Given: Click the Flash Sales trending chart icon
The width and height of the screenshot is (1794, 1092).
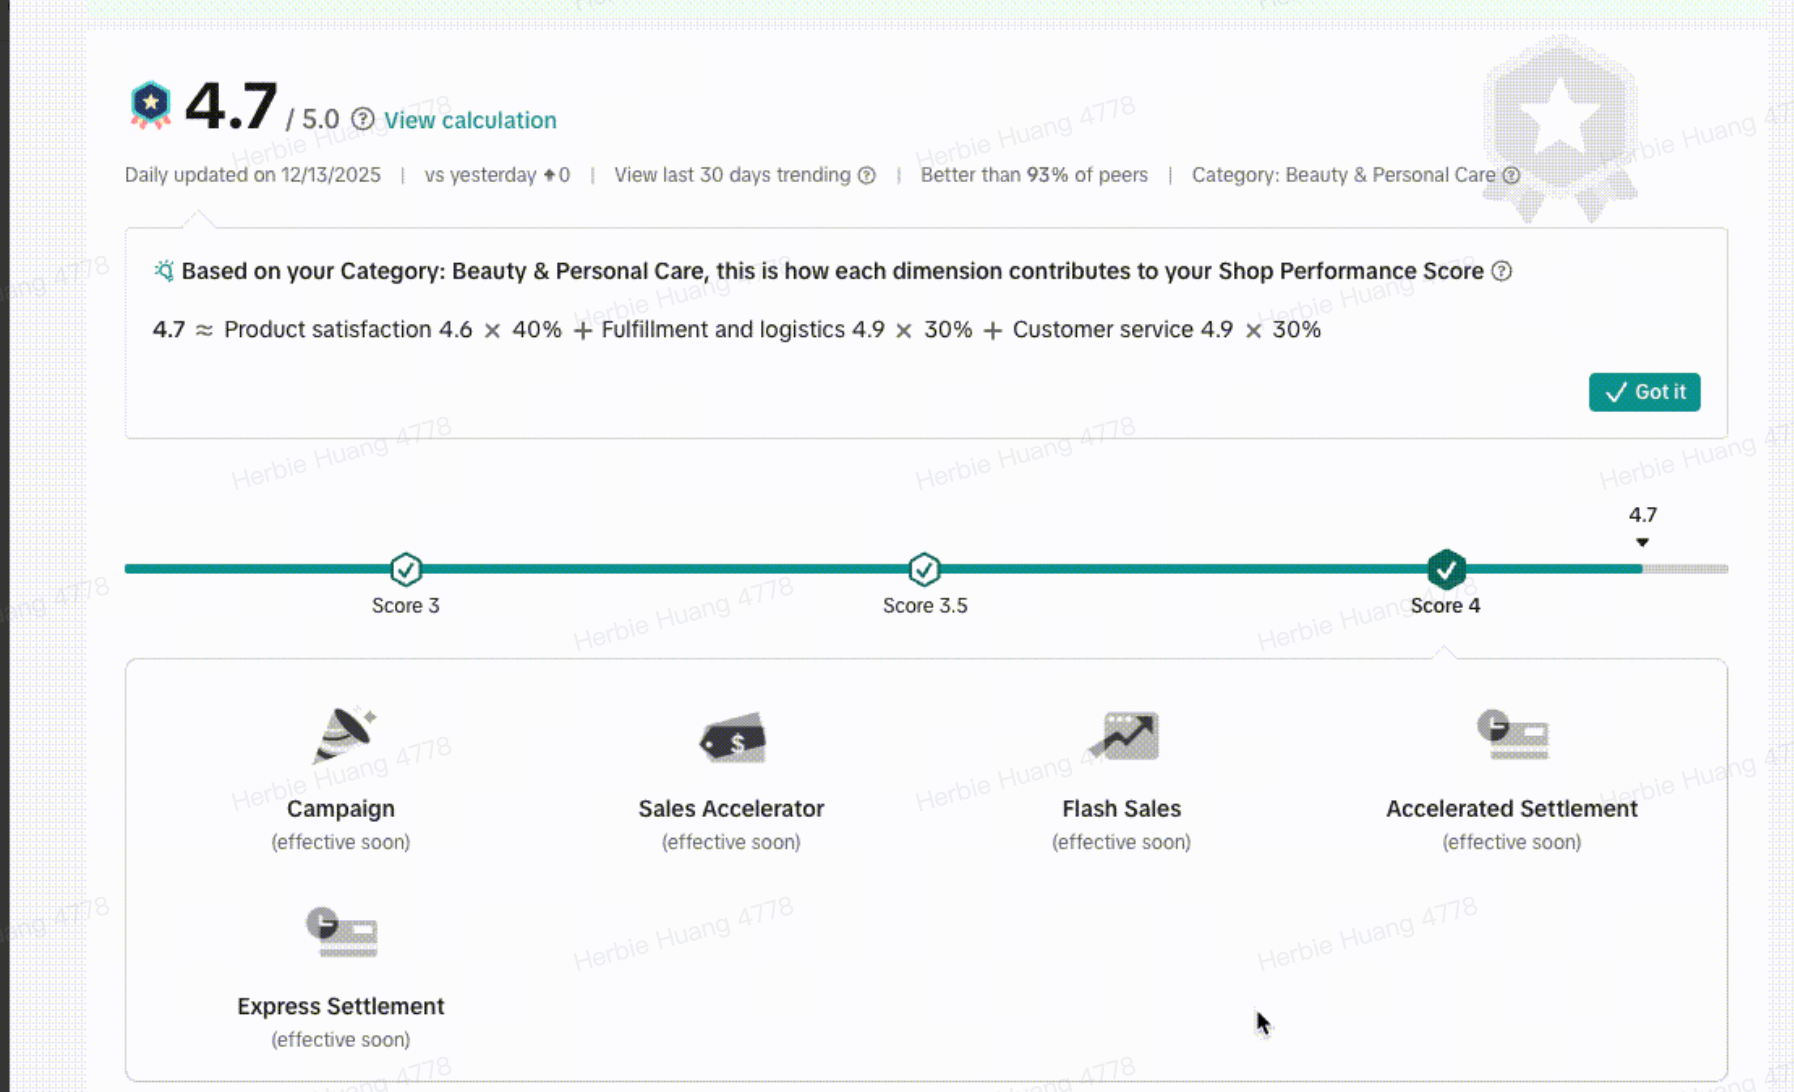Looking at the screenshot, I should pyautogui.click(x=1123, y=736).
